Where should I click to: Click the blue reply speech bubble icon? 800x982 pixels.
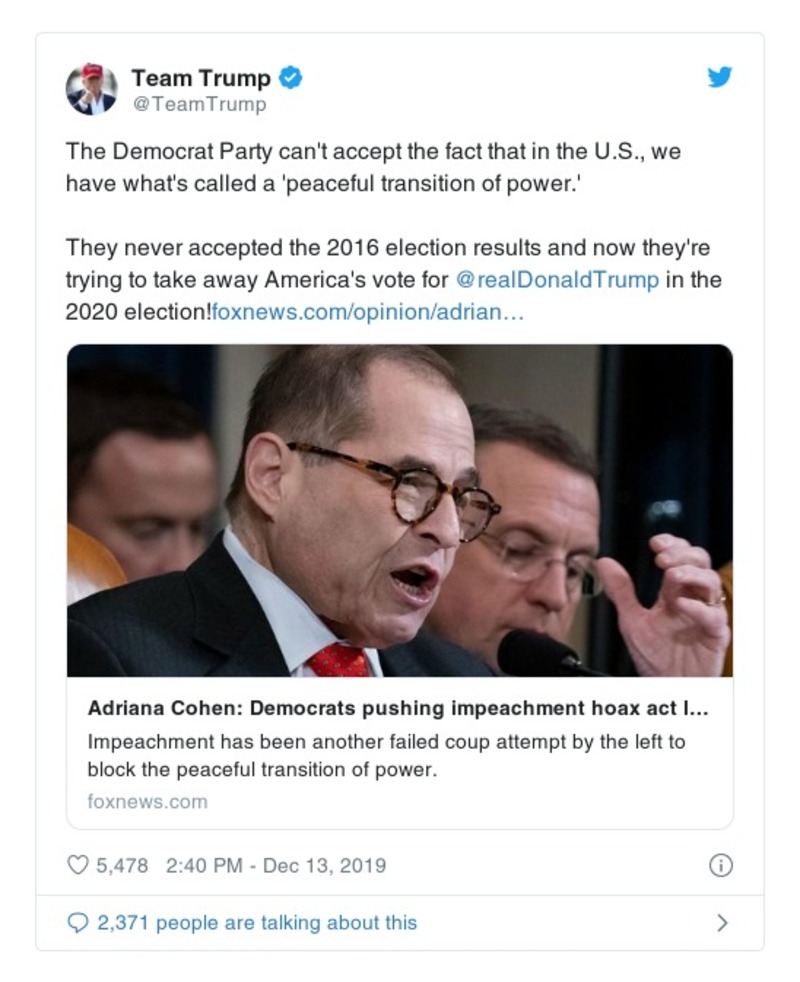[78, 923]
